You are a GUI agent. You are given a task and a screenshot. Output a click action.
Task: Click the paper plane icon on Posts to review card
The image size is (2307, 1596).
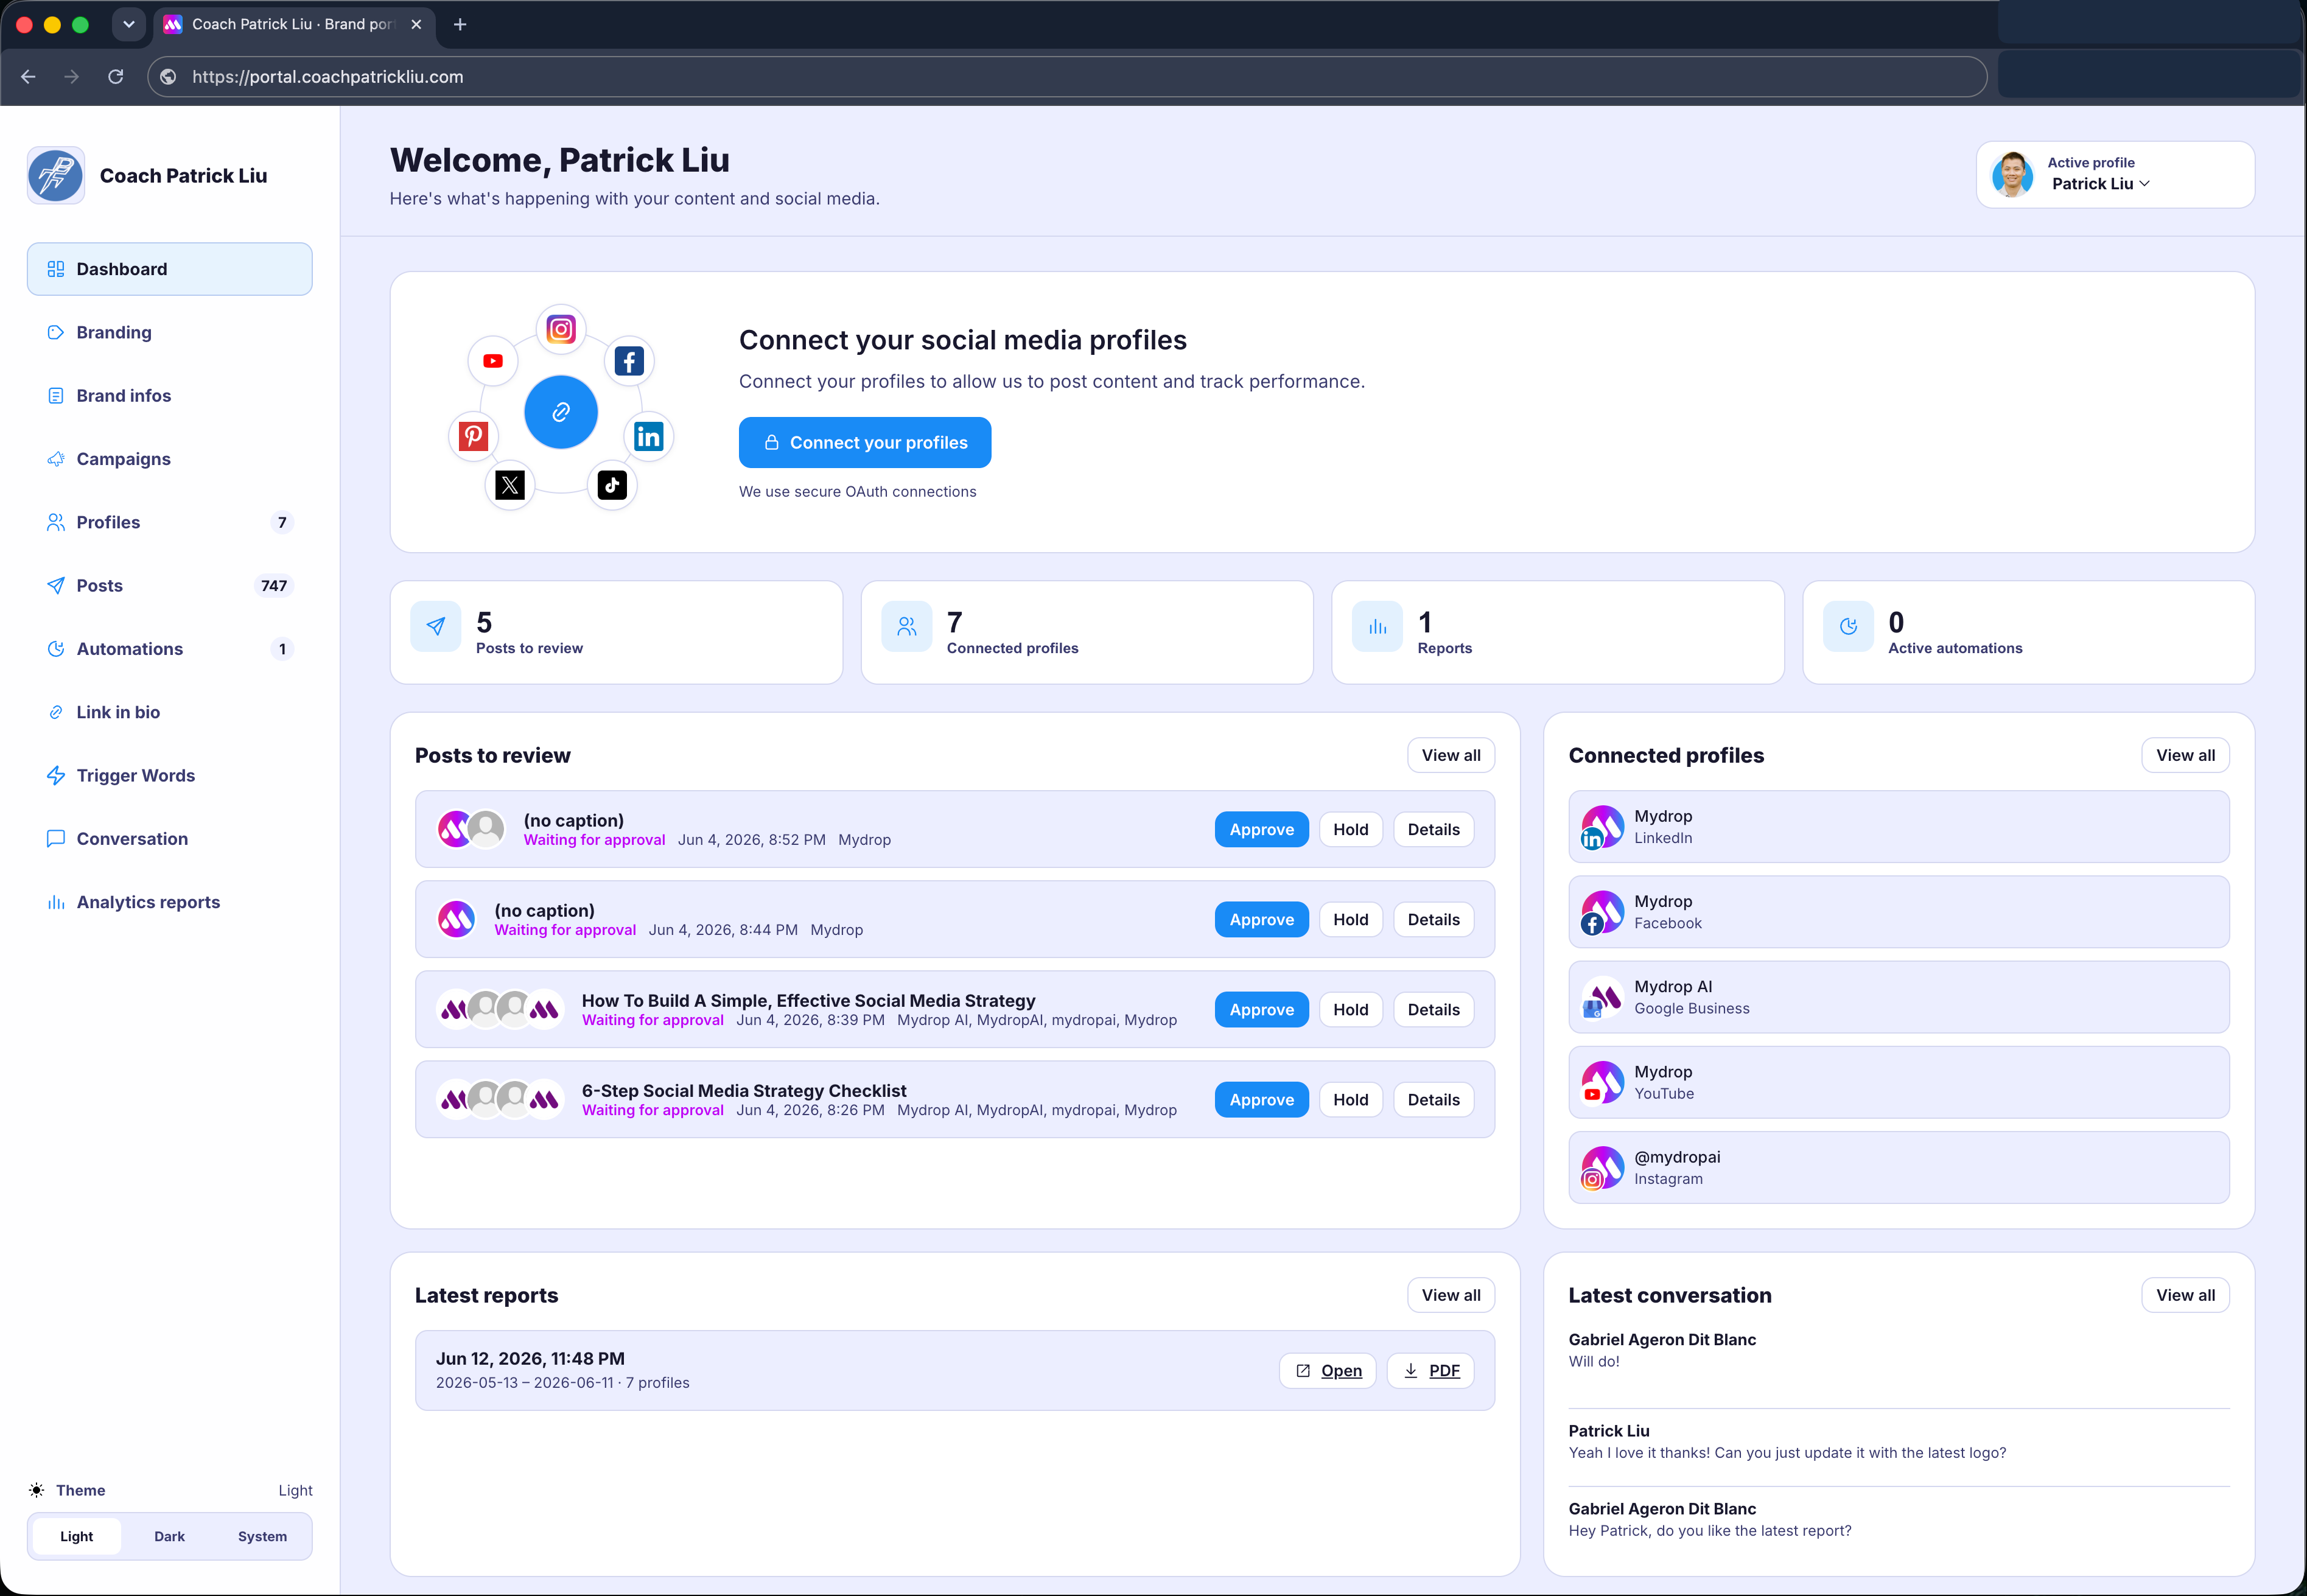point(436,627)
